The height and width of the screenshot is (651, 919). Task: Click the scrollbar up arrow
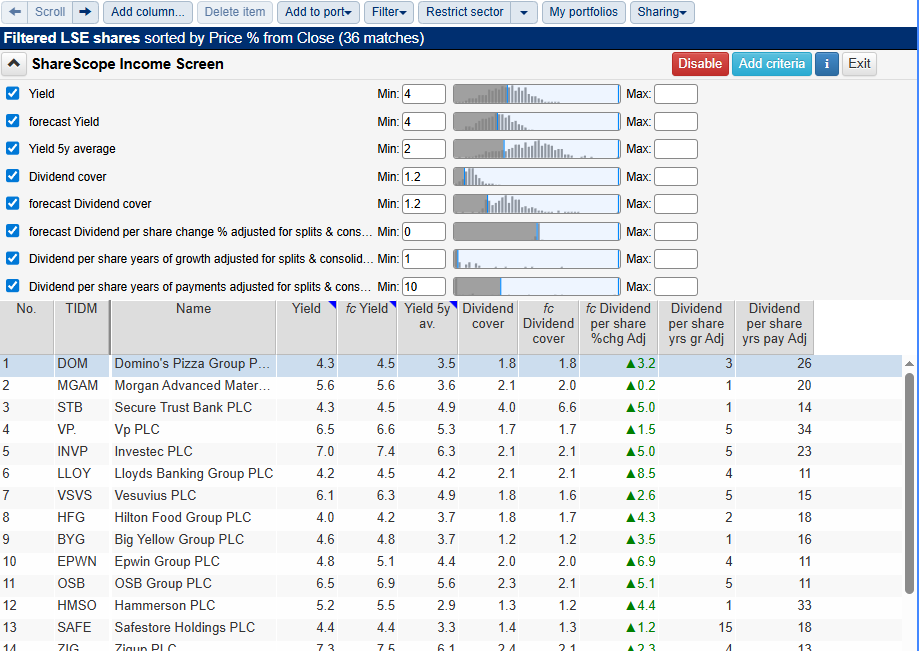pyautogui.click(x=910, y=364)
